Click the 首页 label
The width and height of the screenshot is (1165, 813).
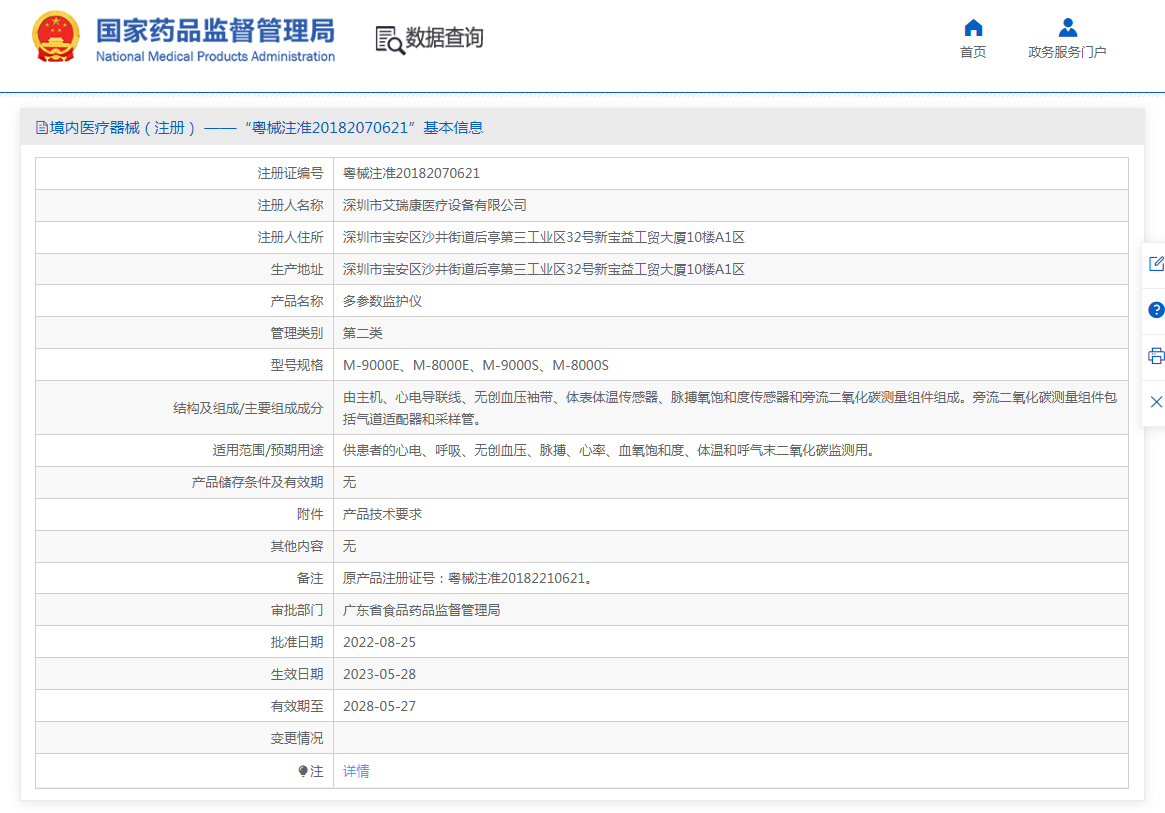click(973, 52)
